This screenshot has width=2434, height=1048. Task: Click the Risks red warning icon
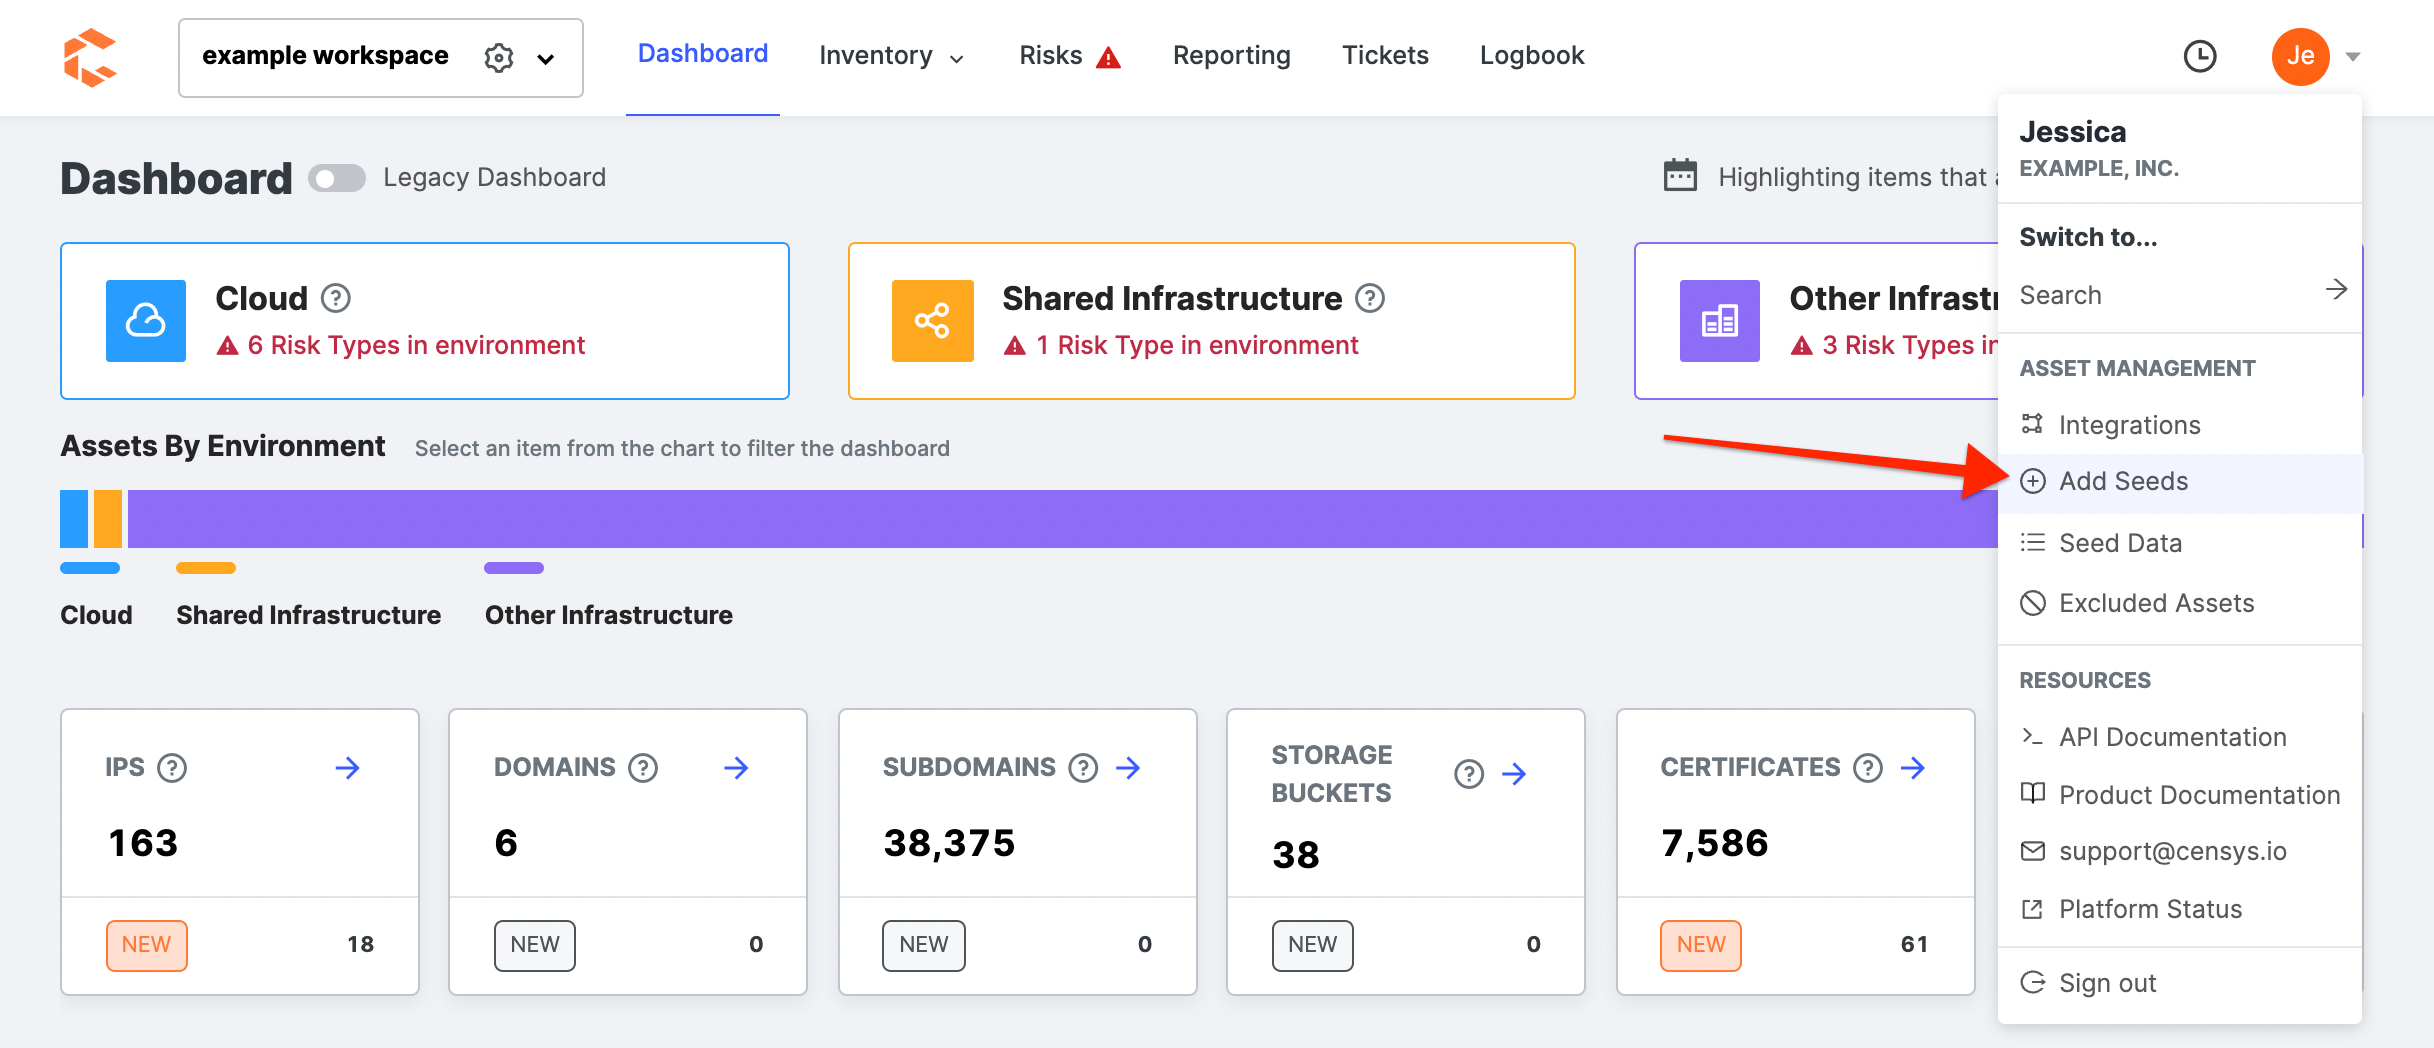[x=1108, y=58]
